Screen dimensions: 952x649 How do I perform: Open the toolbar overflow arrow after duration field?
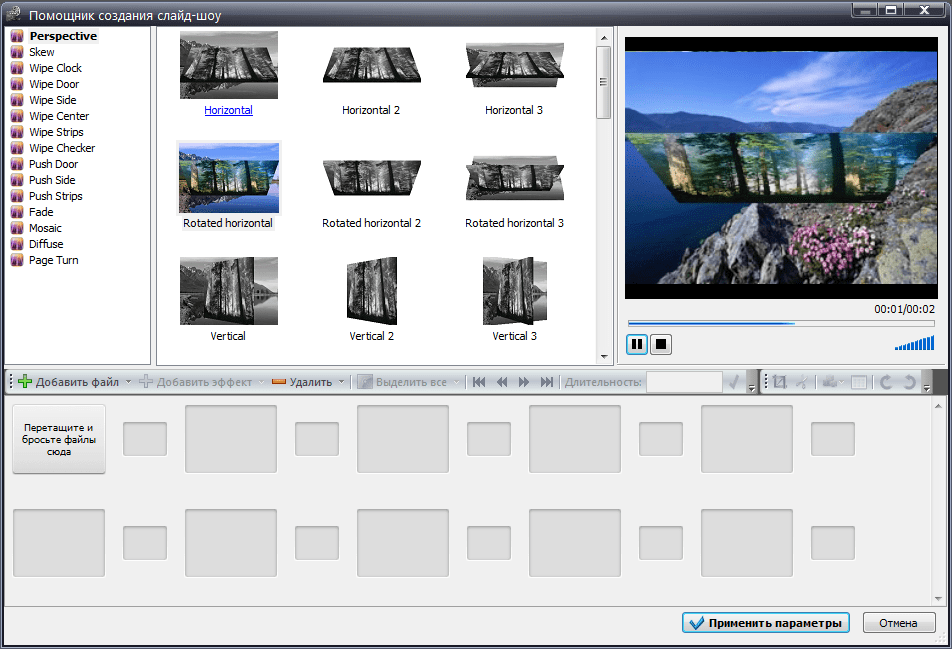(x=752, y=387)
